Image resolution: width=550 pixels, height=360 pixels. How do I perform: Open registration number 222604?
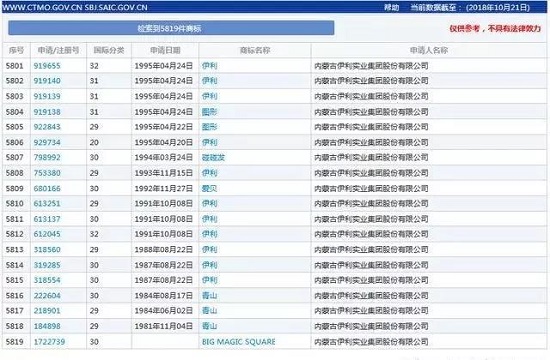click(x=47, y=295)
